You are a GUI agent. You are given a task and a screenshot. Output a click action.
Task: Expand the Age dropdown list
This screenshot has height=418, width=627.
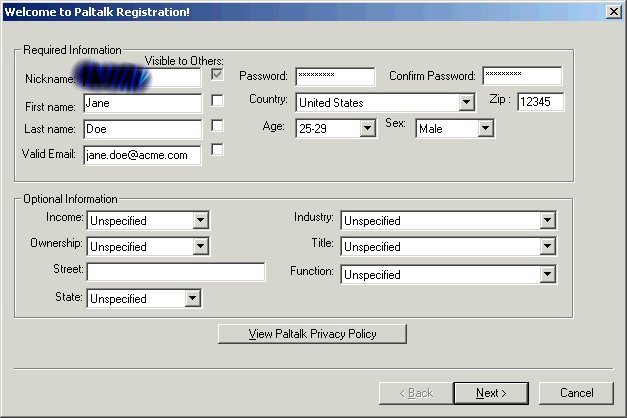(367, 128)
